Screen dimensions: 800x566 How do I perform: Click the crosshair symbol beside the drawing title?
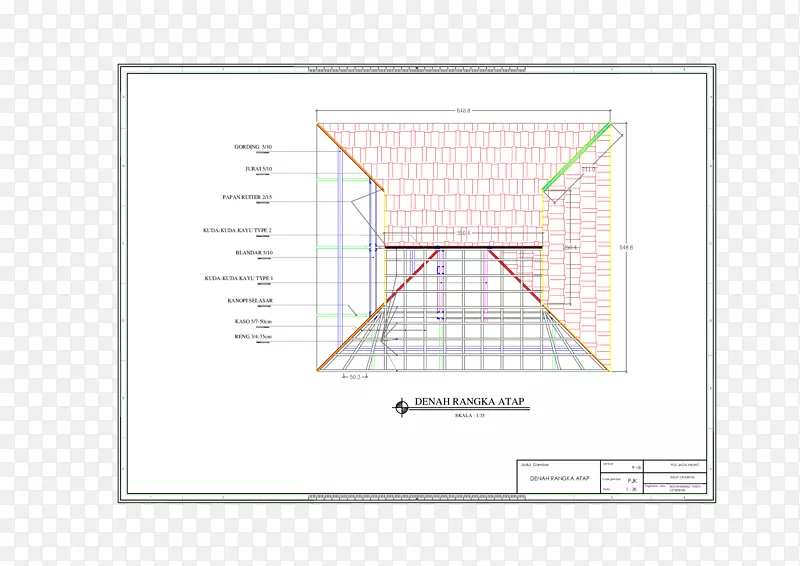click(x=401, y=405)
